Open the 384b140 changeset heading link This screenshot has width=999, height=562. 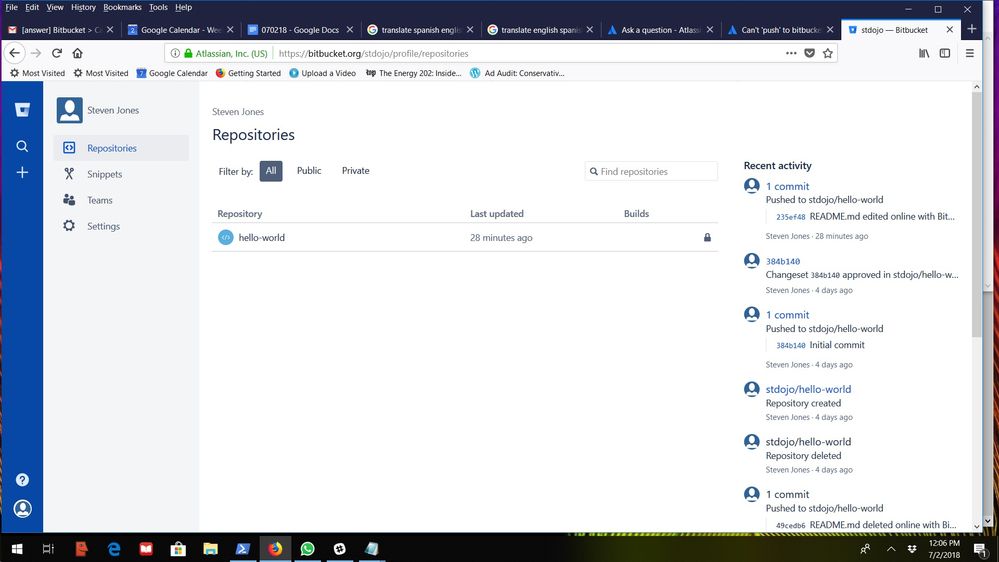pyautogui.click(x=782, y=261)
